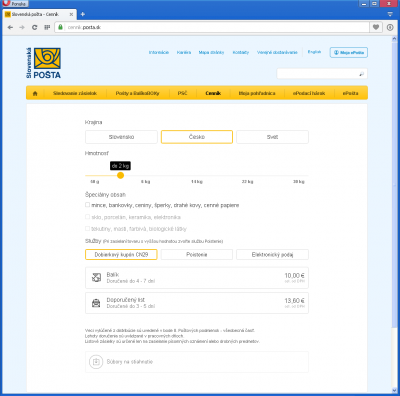Expand the Balík delivery option row
The image size is (400, 396).
point(197,278)
